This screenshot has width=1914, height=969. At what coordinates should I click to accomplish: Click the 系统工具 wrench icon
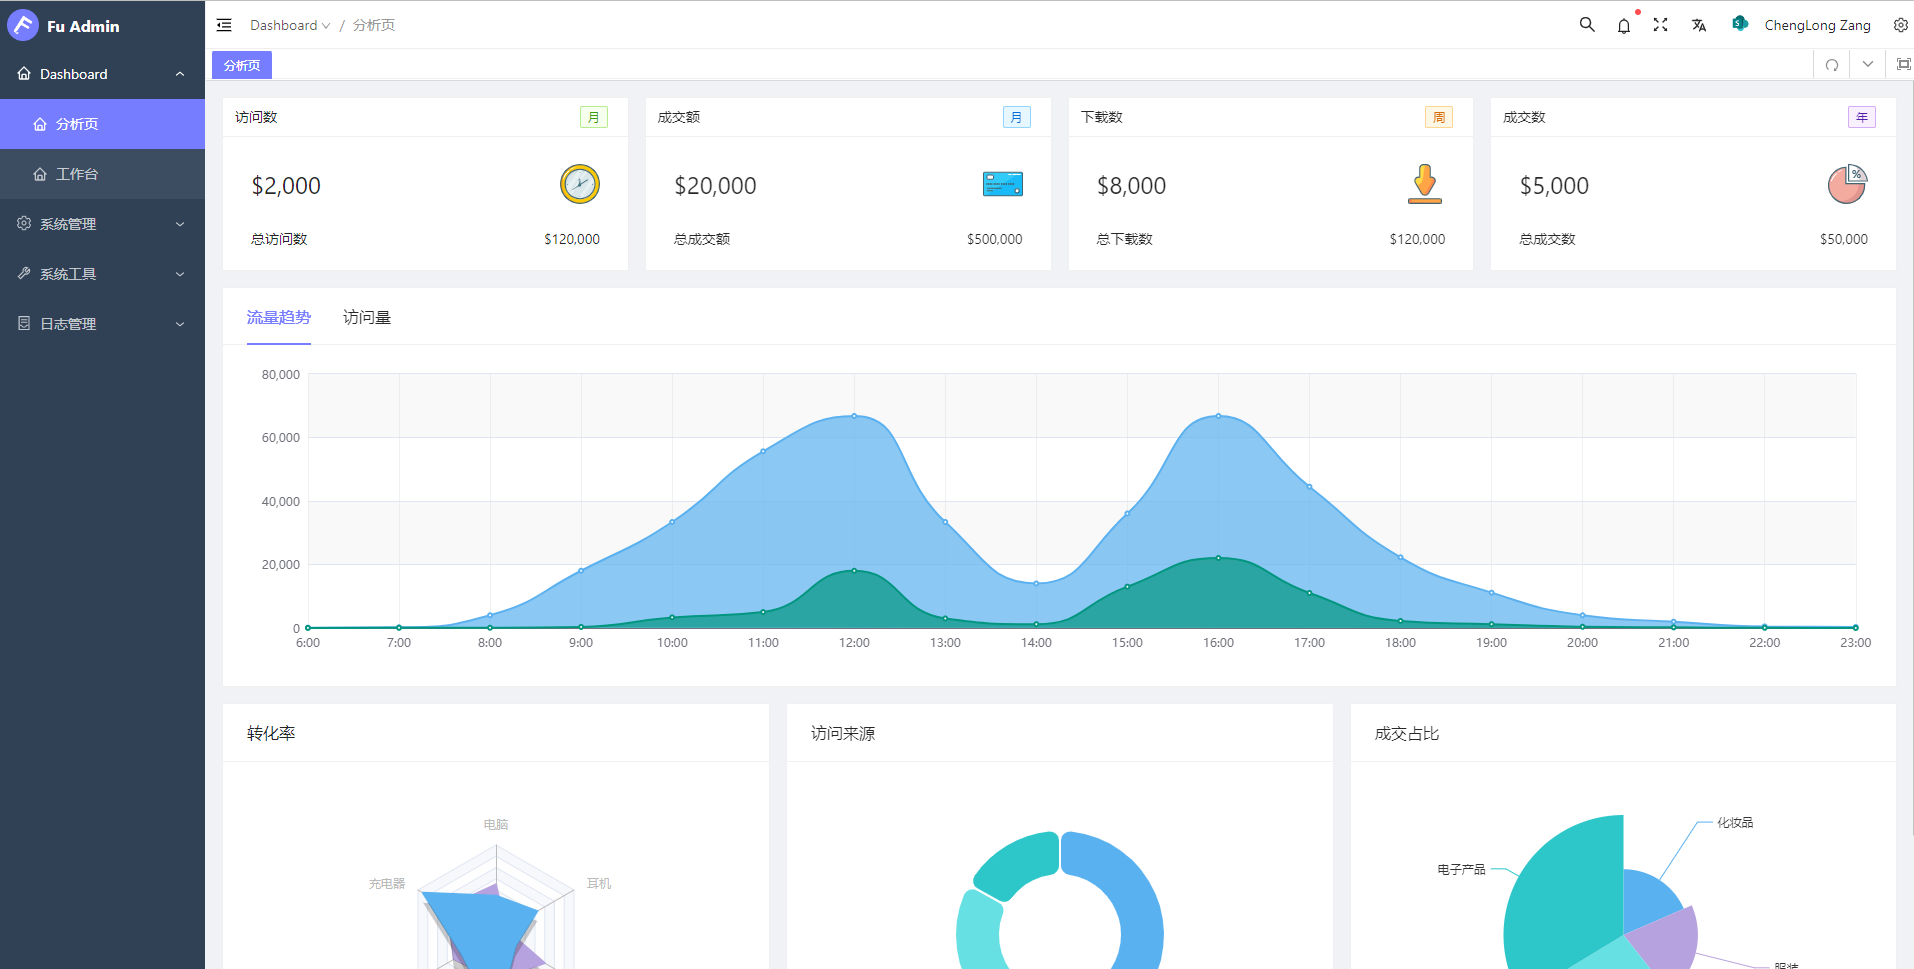[x=24, y=273]
